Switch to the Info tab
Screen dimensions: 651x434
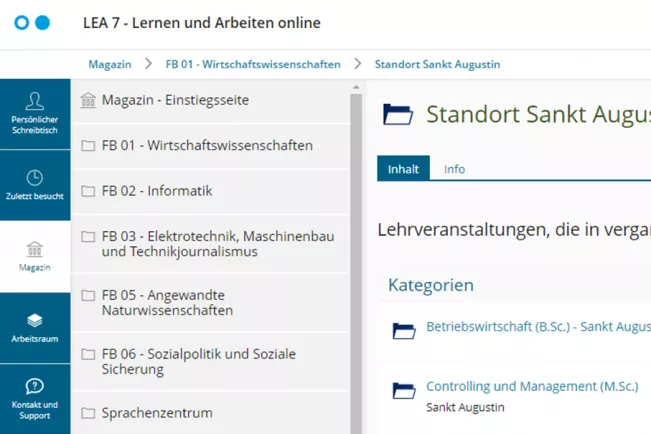click(x=454, y=169)
